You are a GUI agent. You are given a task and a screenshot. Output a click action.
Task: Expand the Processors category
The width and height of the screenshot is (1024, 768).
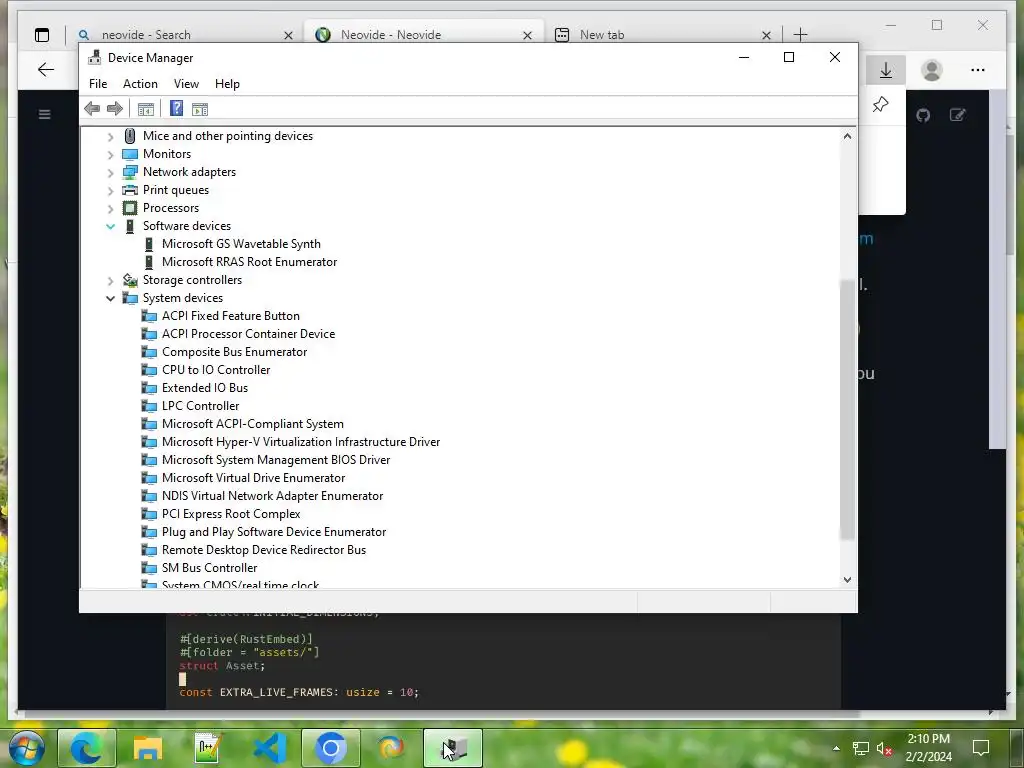pyautogui.click(x=110, y=208)
